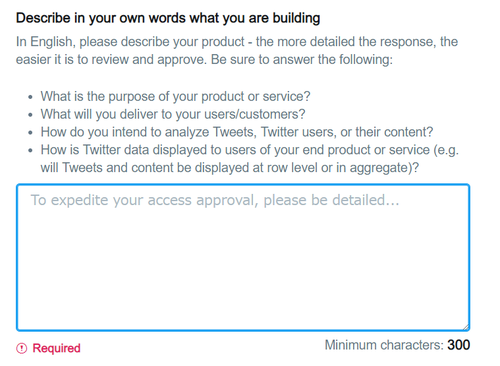500x366 pixels.
Task: Focus the product description text area
Action: tap(243, 257)
